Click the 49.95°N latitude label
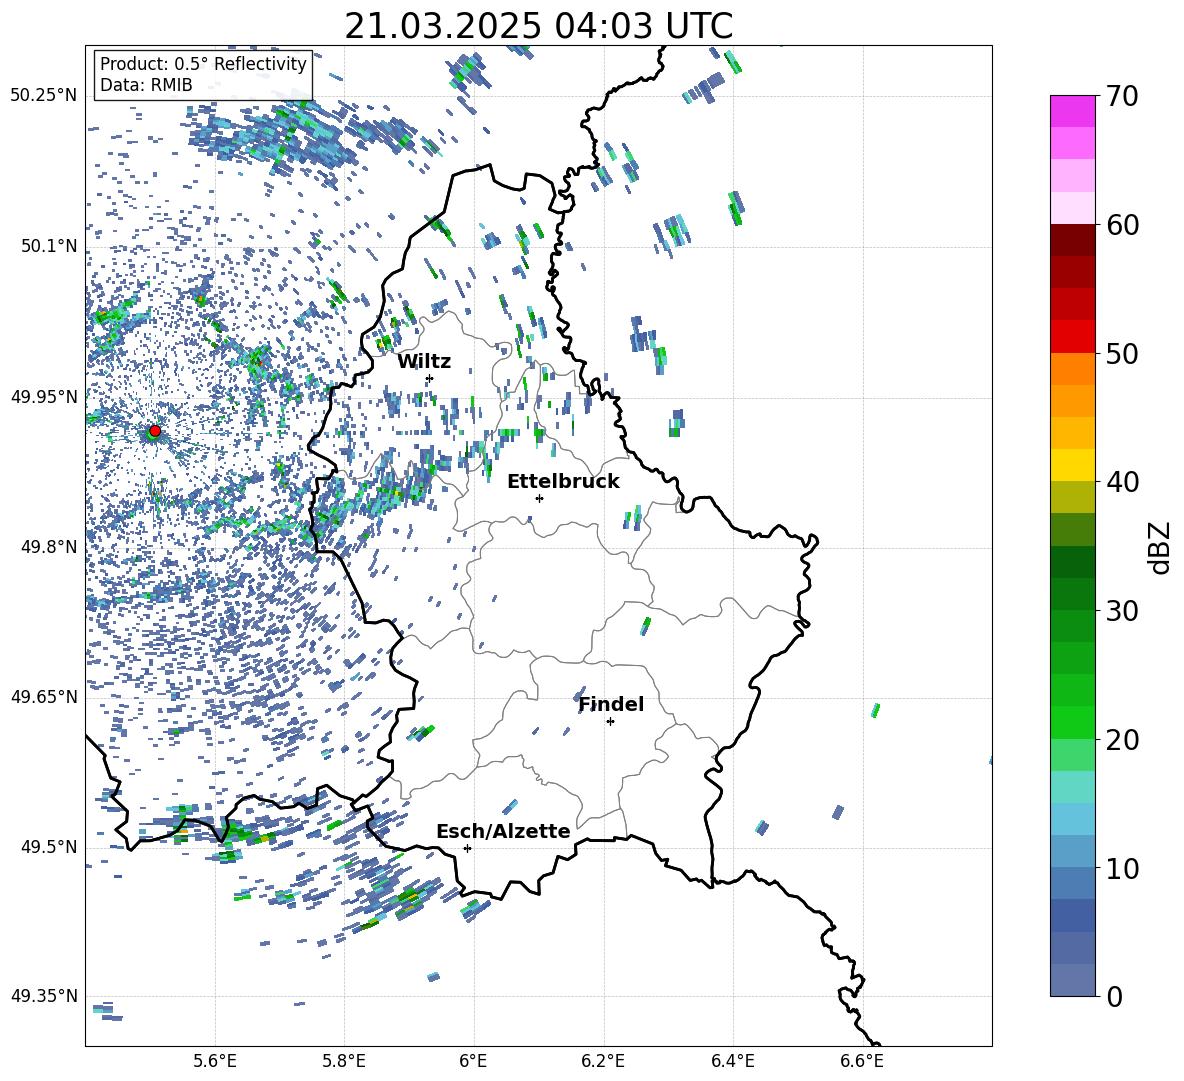 click(x=44, y=396)
